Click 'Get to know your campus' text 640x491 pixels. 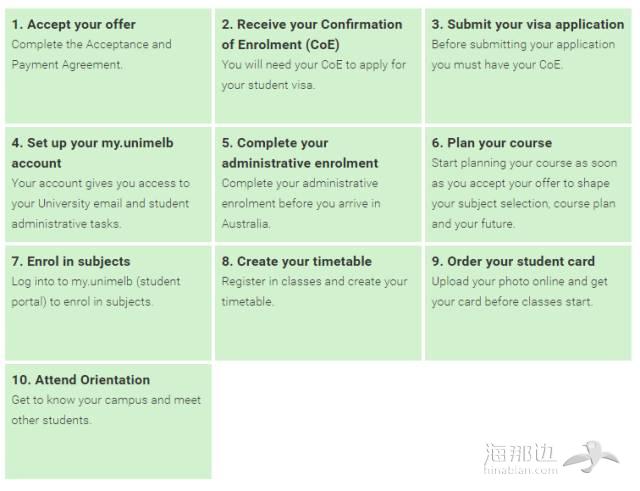click(106, 410)
